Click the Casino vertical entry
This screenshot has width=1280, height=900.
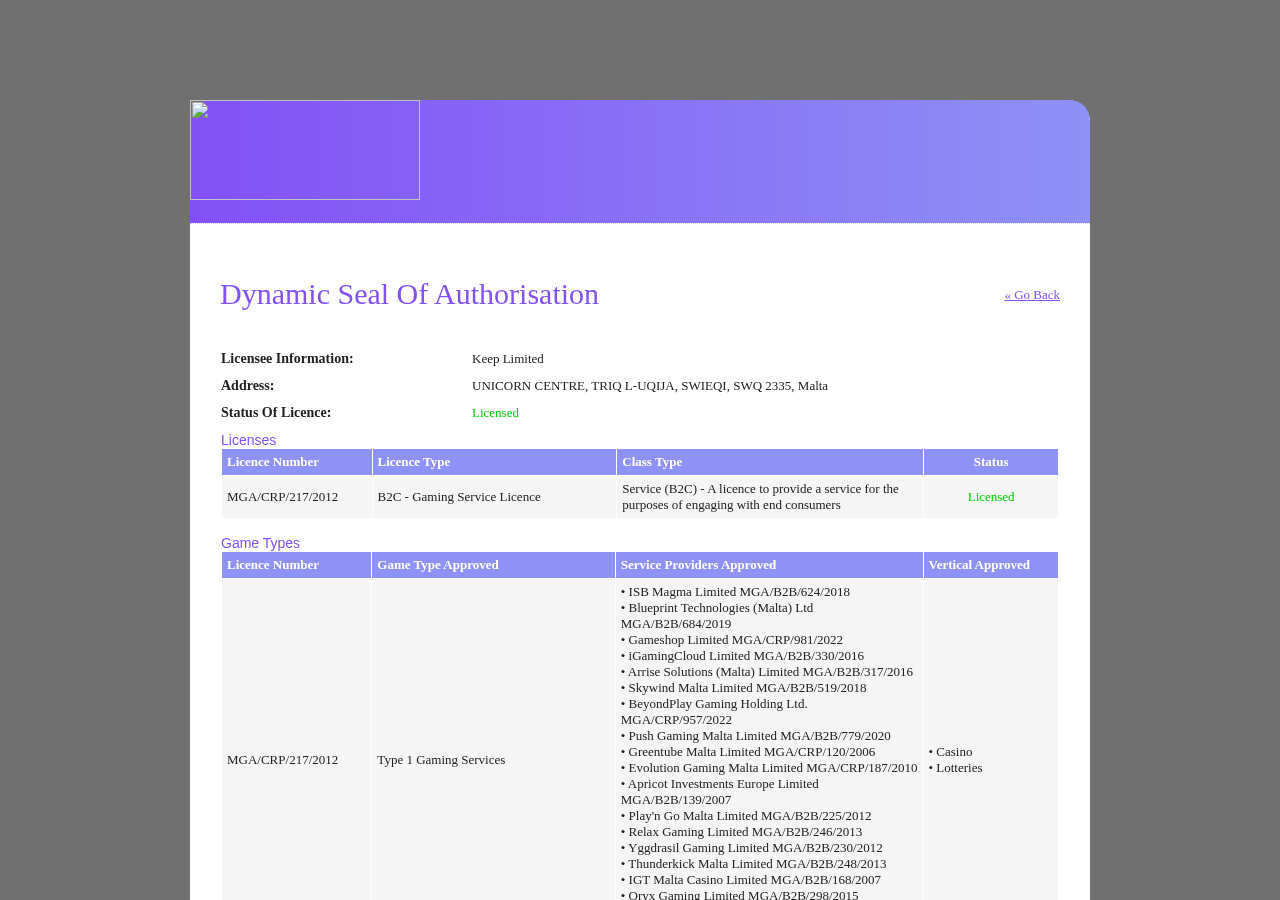(x=950, y=752)
